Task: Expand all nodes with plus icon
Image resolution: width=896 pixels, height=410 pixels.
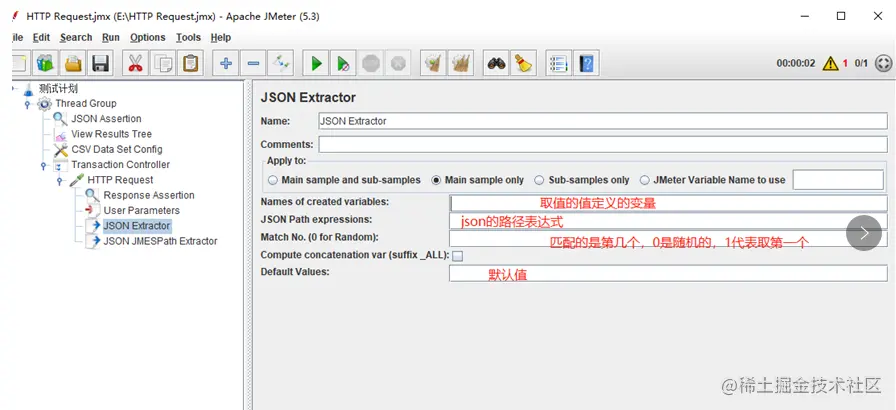Action: pyautogui.click(x=225, y=63)
